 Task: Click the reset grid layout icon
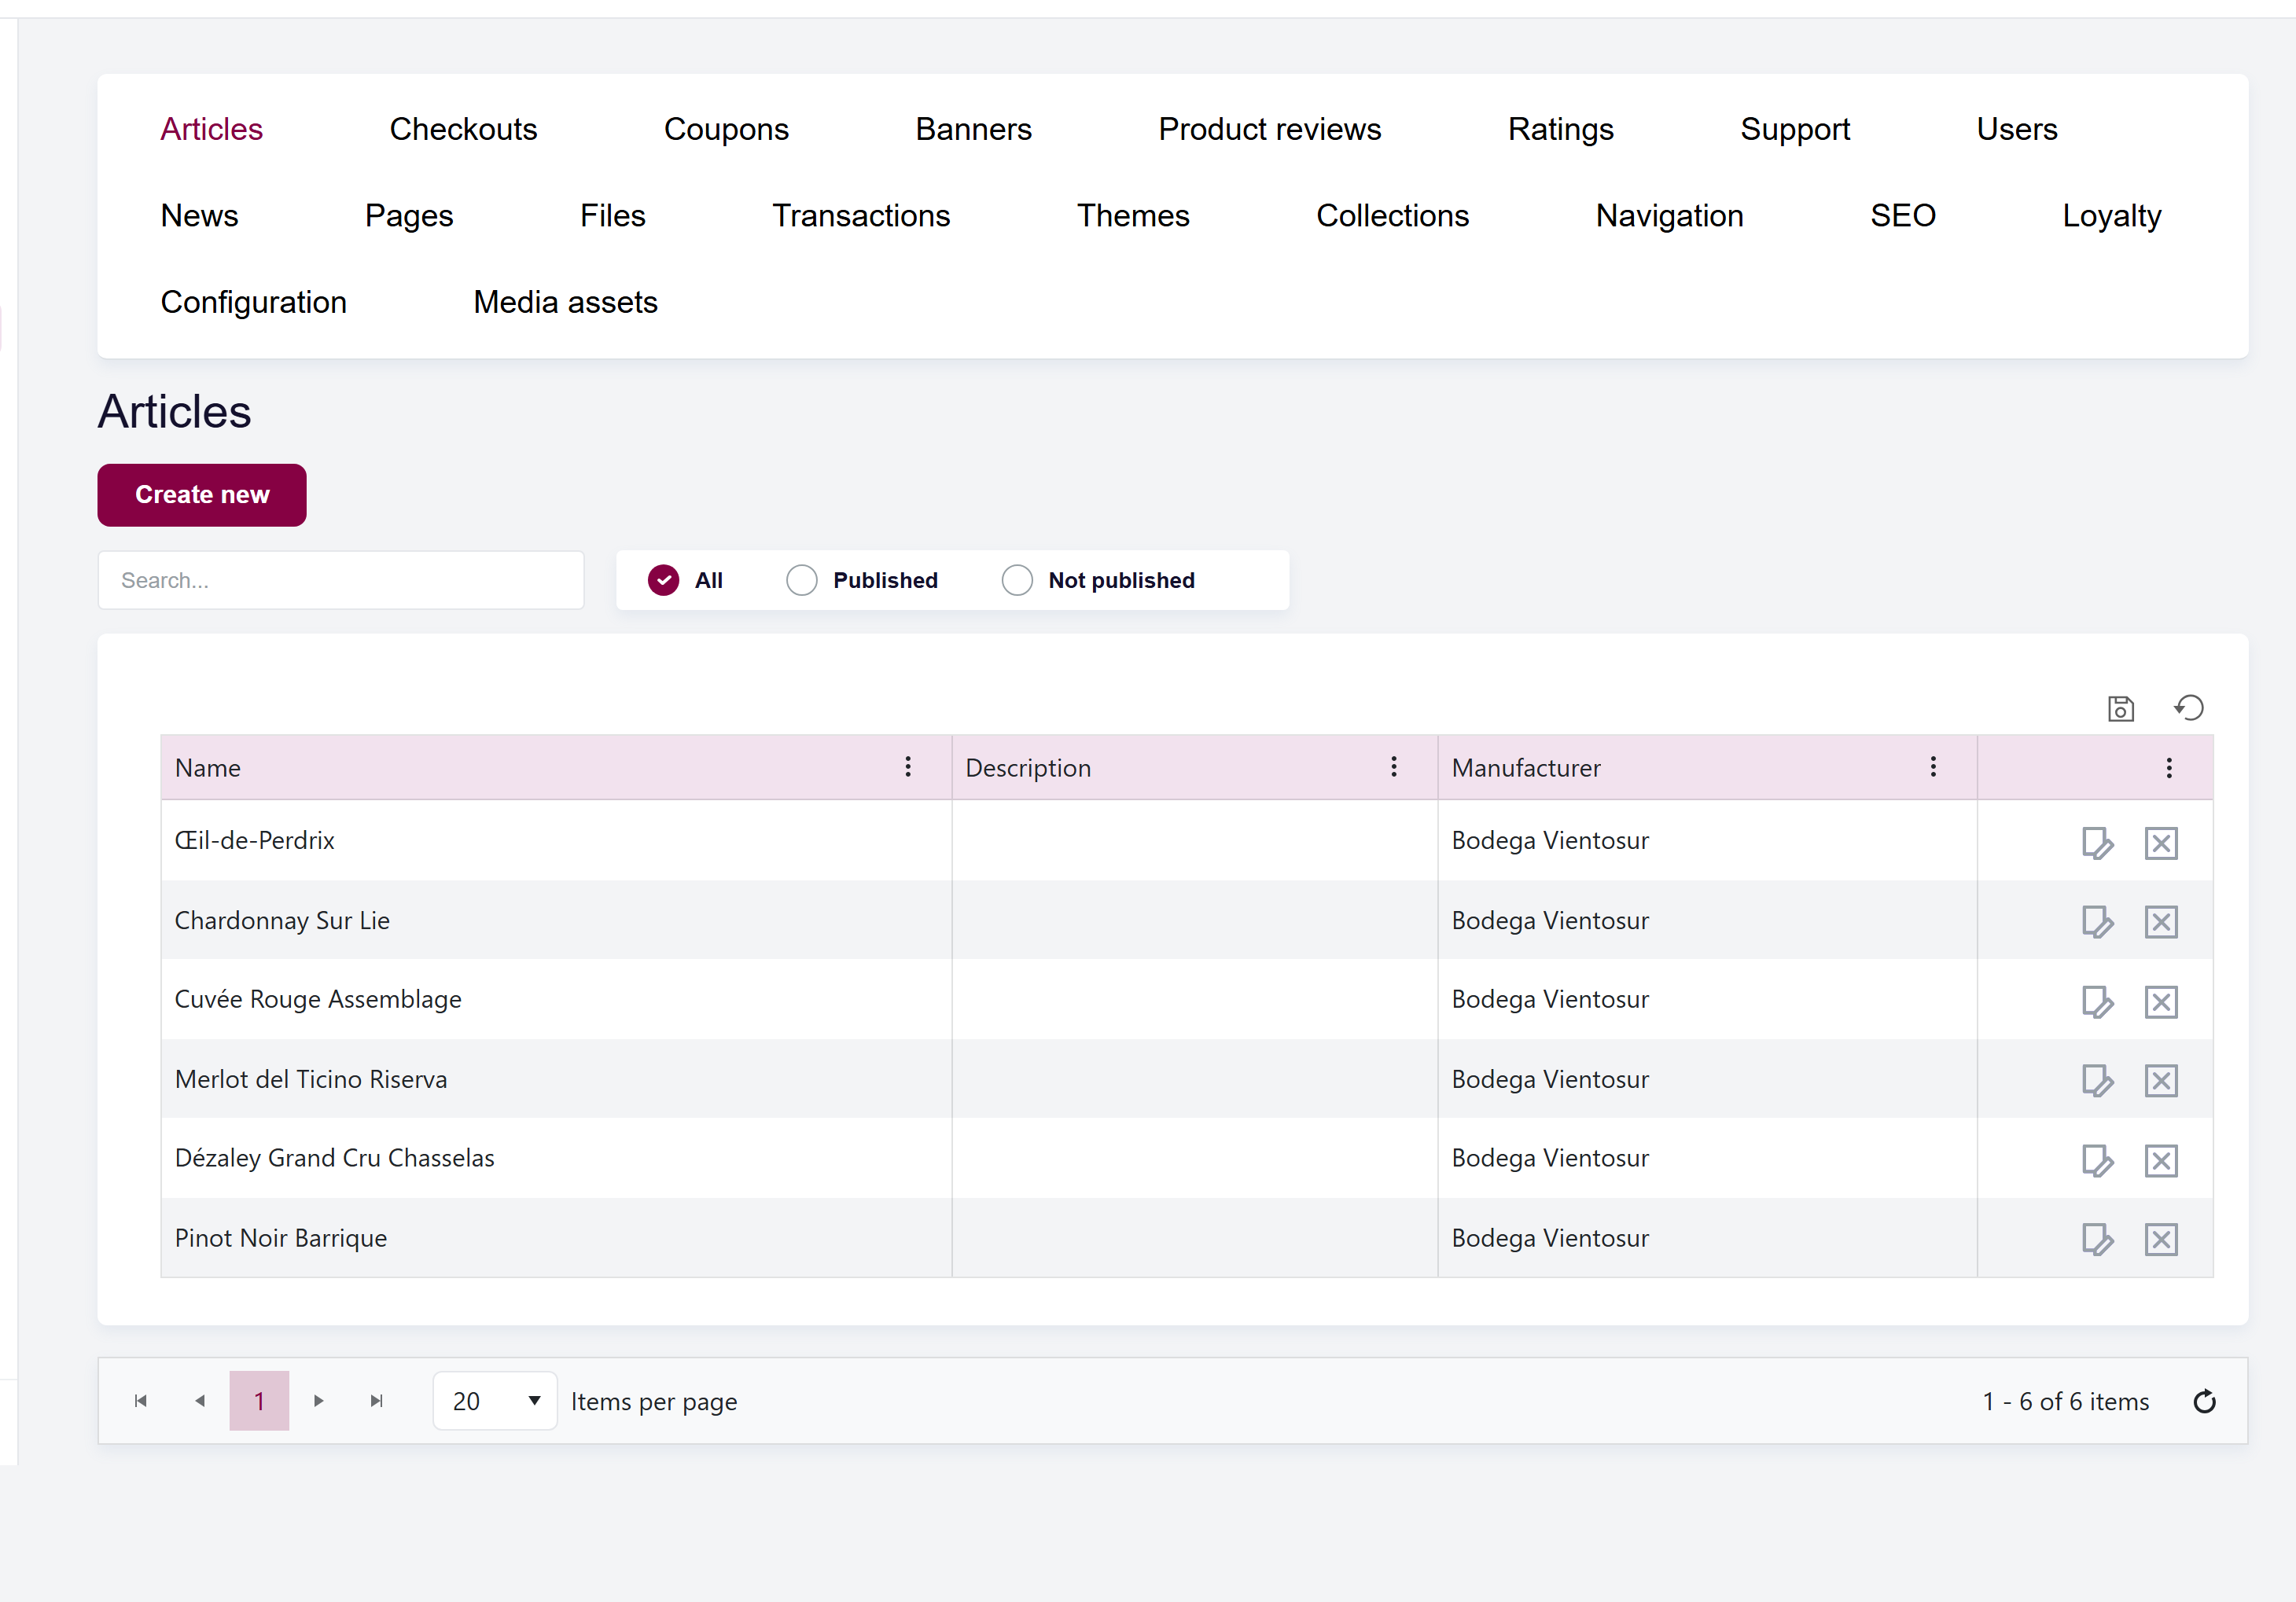[x=2188, y=708]
